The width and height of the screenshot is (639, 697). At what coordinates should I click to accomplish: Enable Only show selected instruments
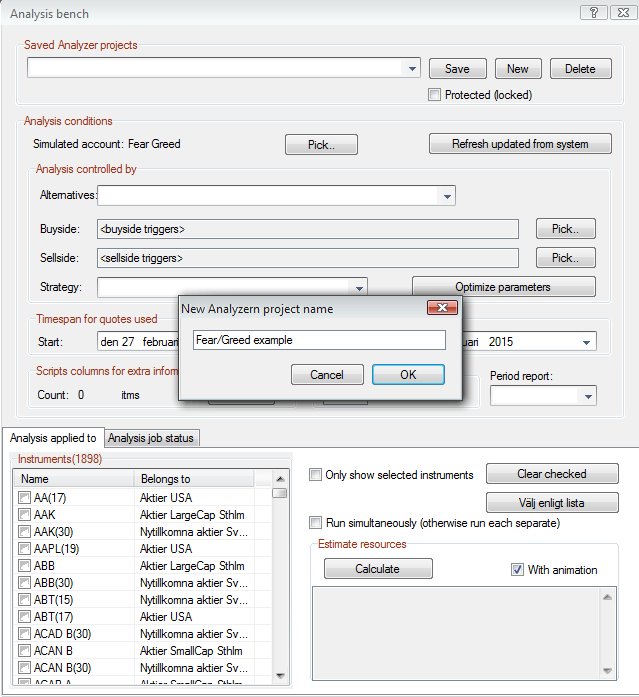(315, 475)
